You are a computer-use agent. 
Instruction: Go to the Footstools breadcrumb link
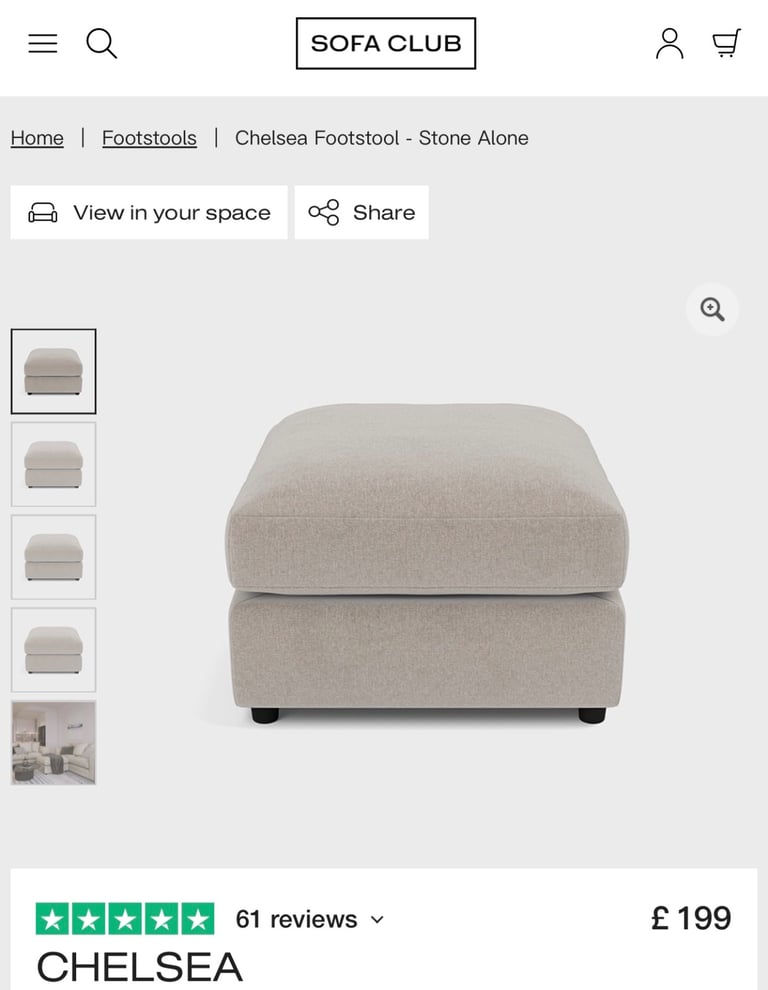(149, 138)
